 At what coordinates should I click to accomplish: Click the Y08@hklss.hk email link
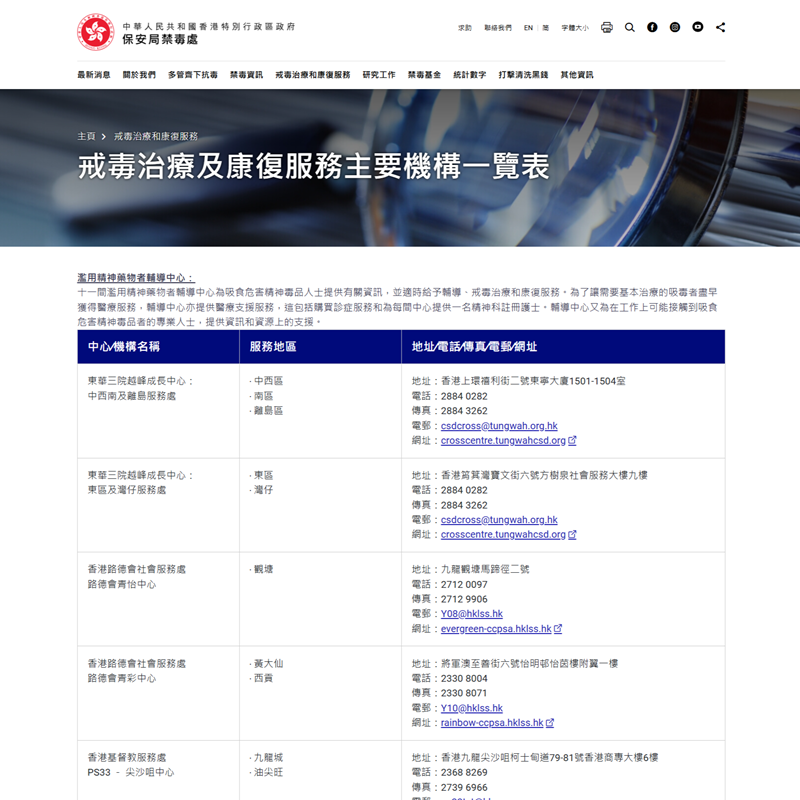(x=471, y=614)
